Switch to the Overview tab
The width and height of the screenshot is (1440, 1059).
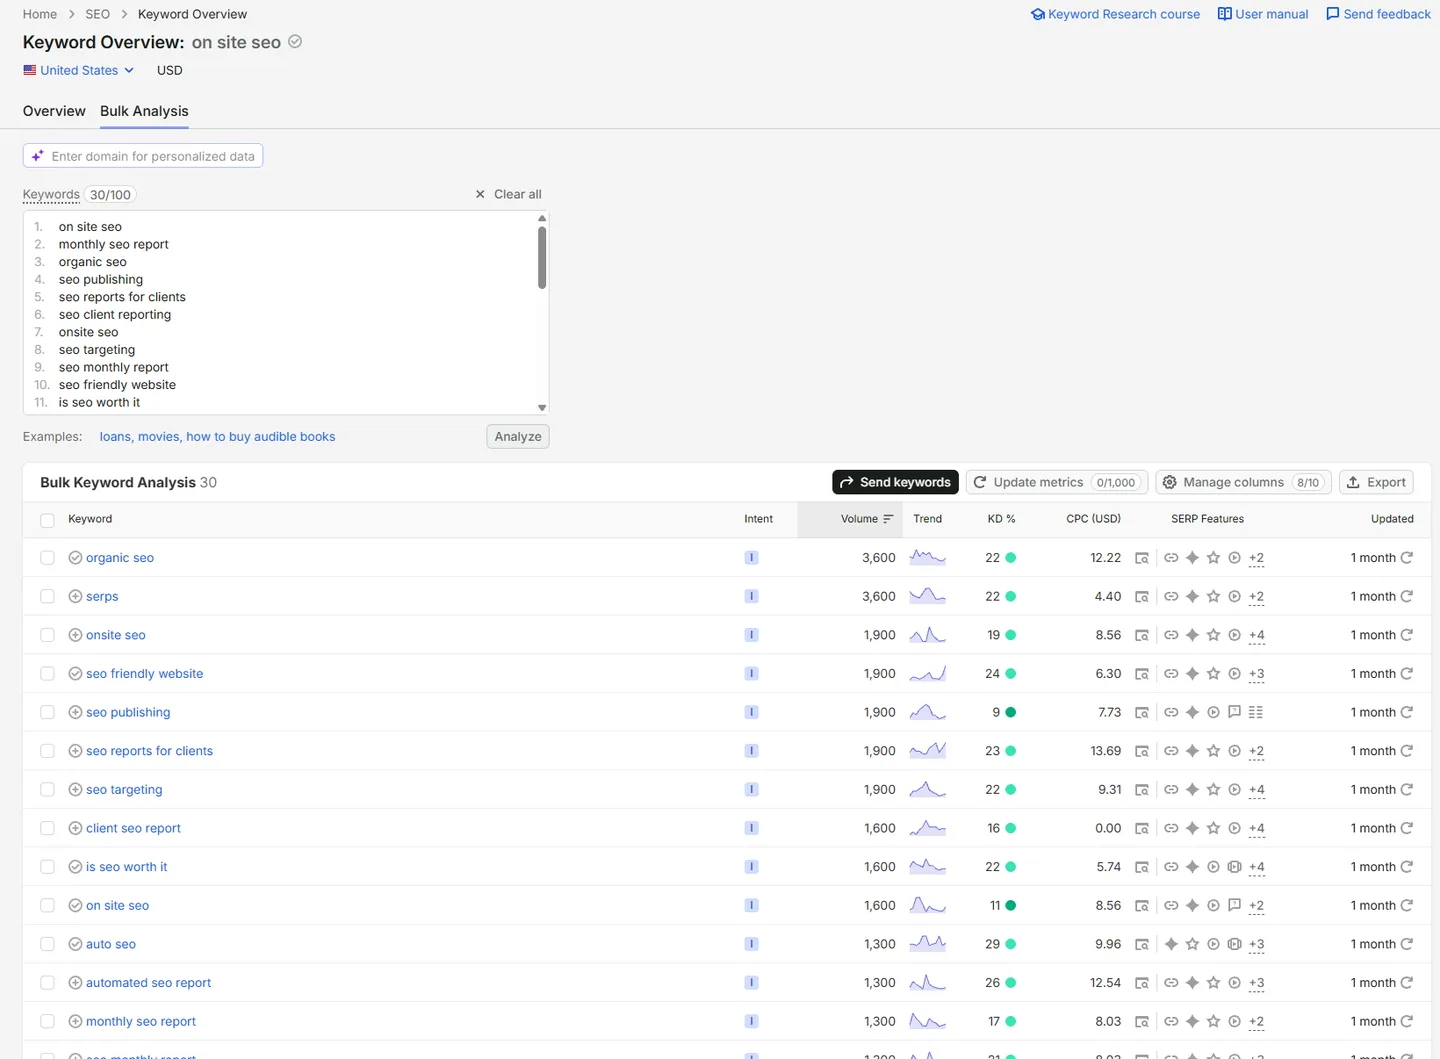click(x=54, y=111)
